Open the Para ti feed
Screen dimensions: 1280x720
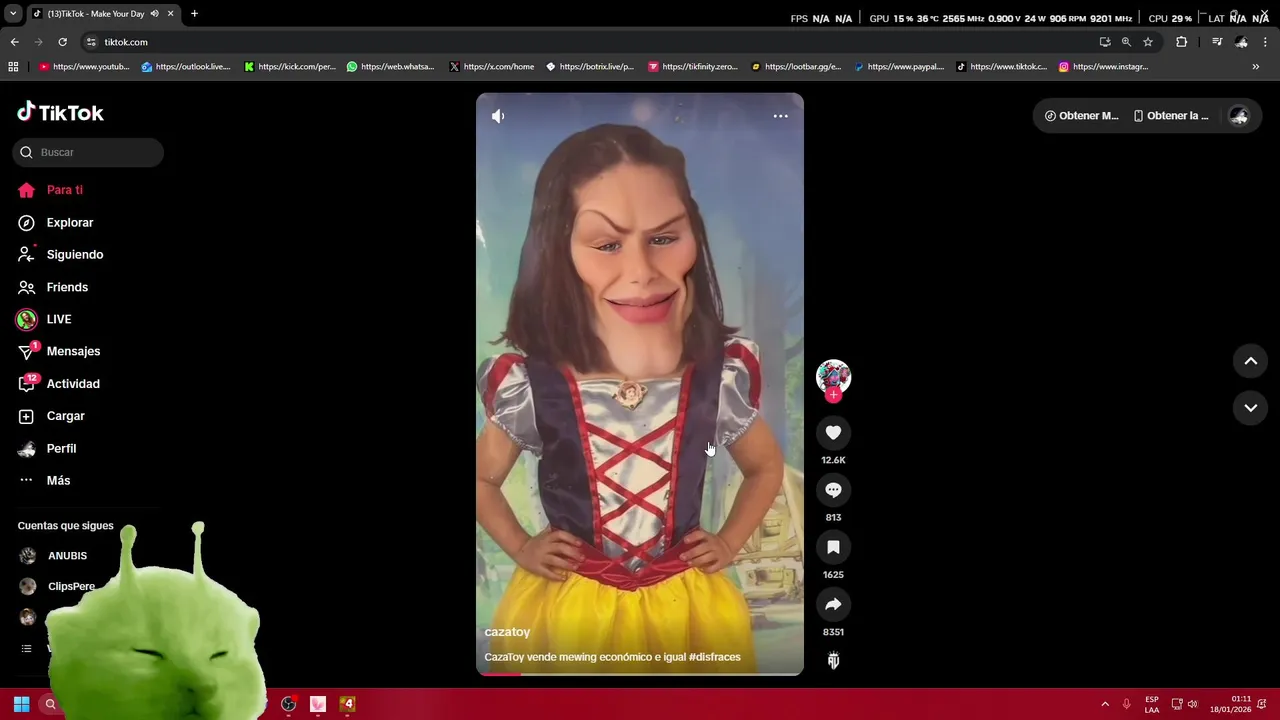point(50,190)
